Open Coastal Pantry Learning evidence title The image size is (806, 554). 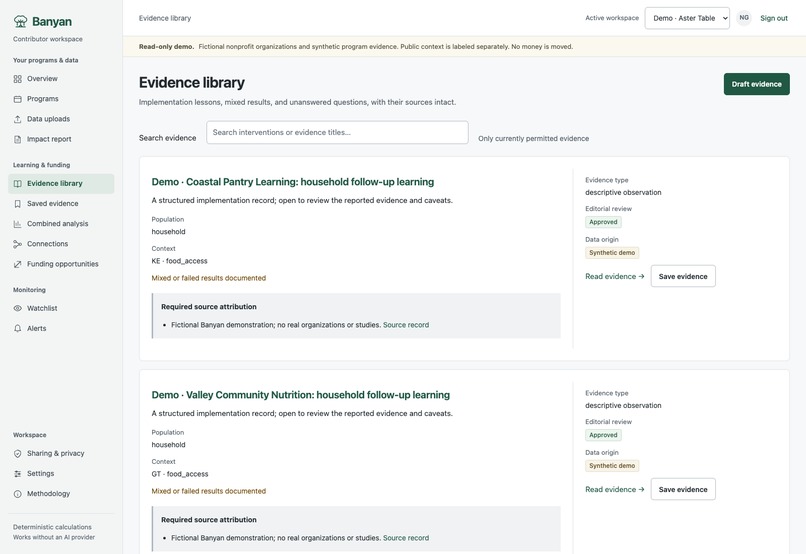tap(292, 182)
